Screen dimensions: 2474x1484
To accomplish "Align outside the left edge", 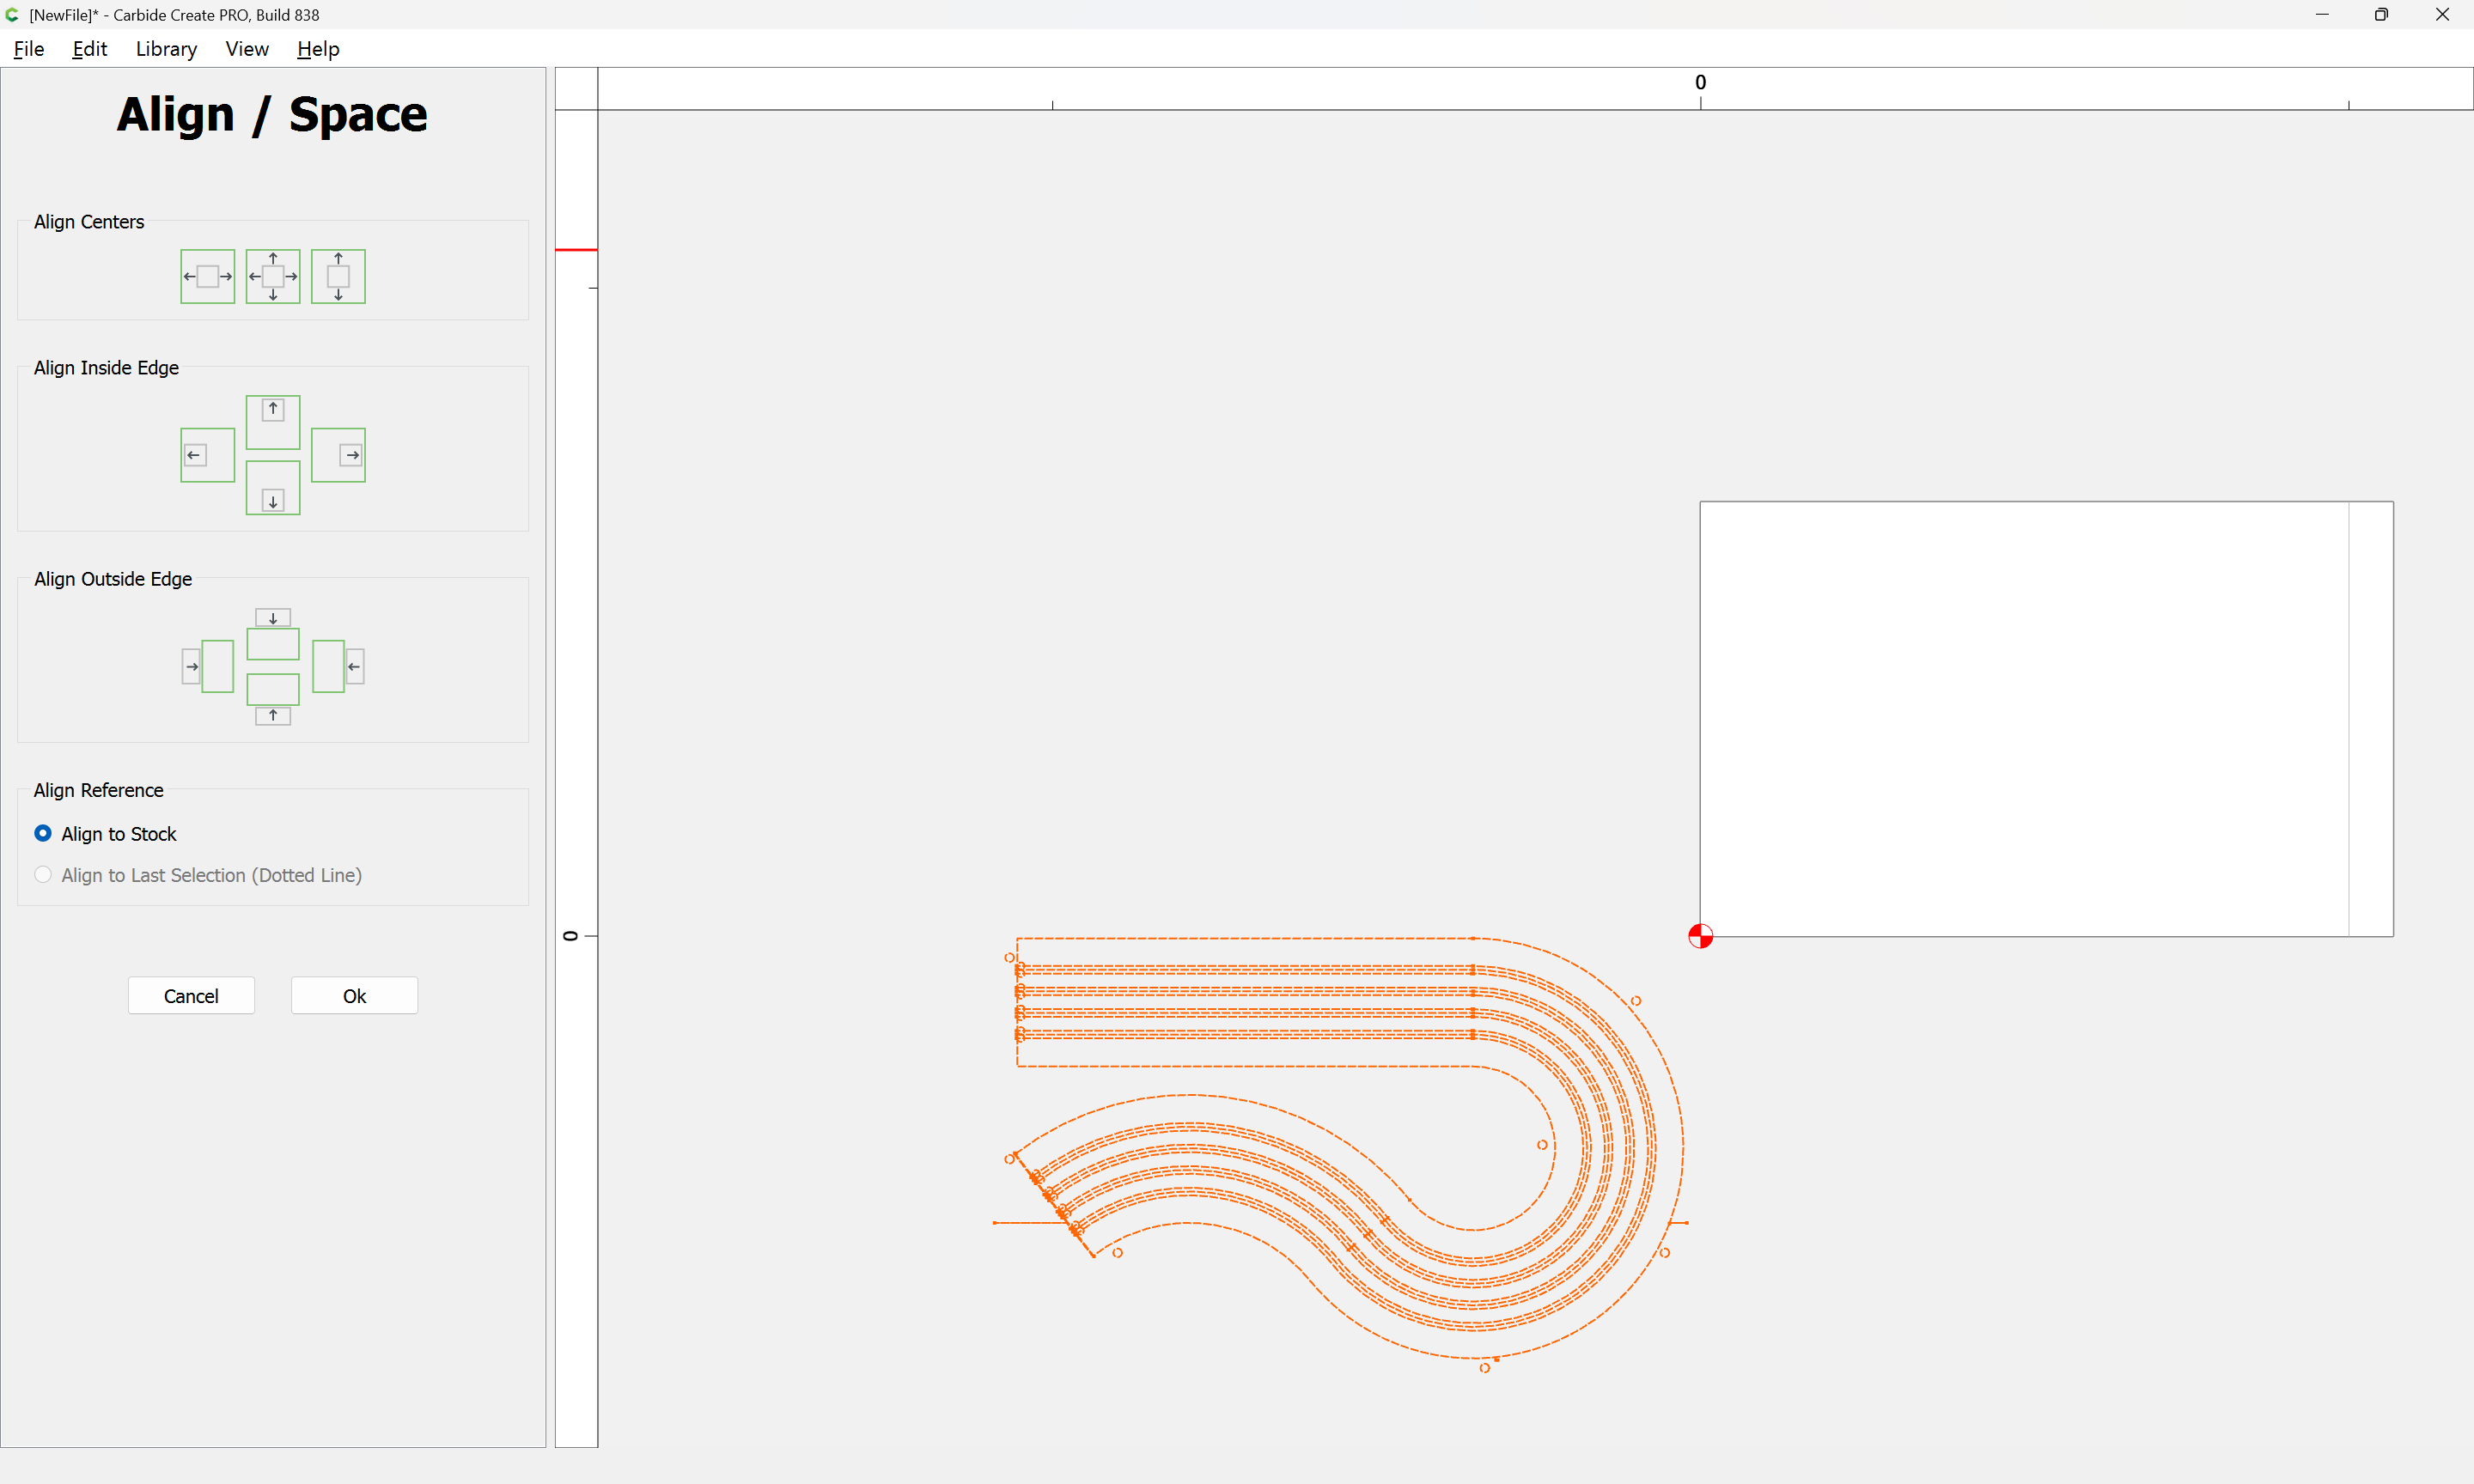I will pyautogui.click(x=207, y=666).
